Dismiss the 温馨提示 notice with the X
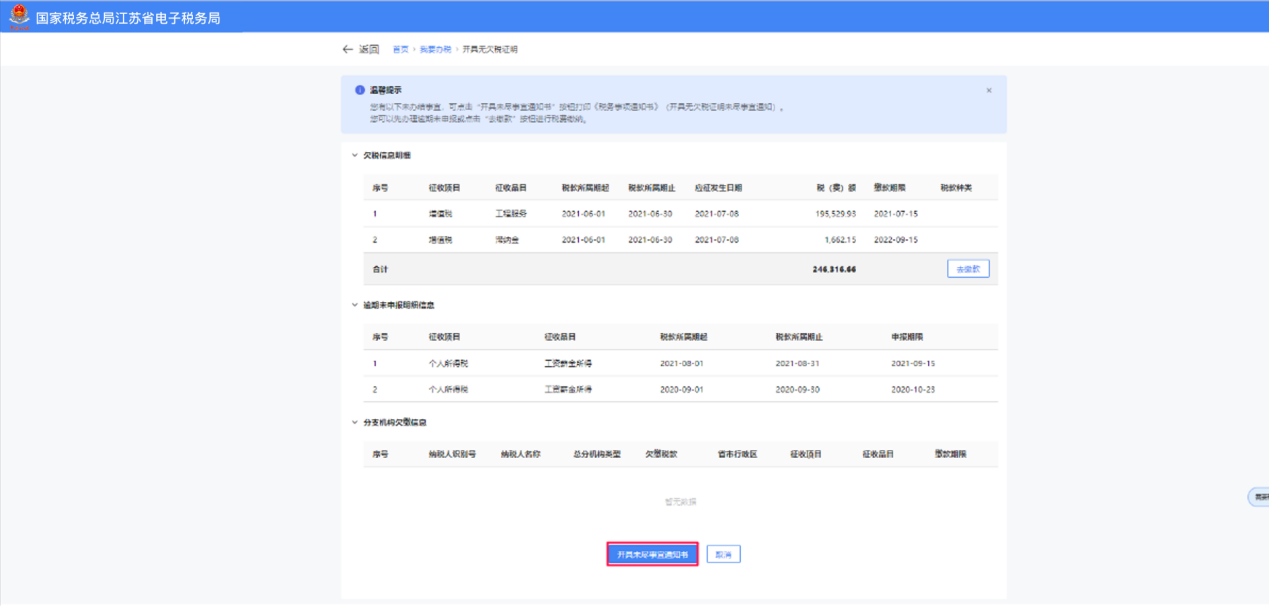This screenshot has height=606, width=1269. pos(989,91)
